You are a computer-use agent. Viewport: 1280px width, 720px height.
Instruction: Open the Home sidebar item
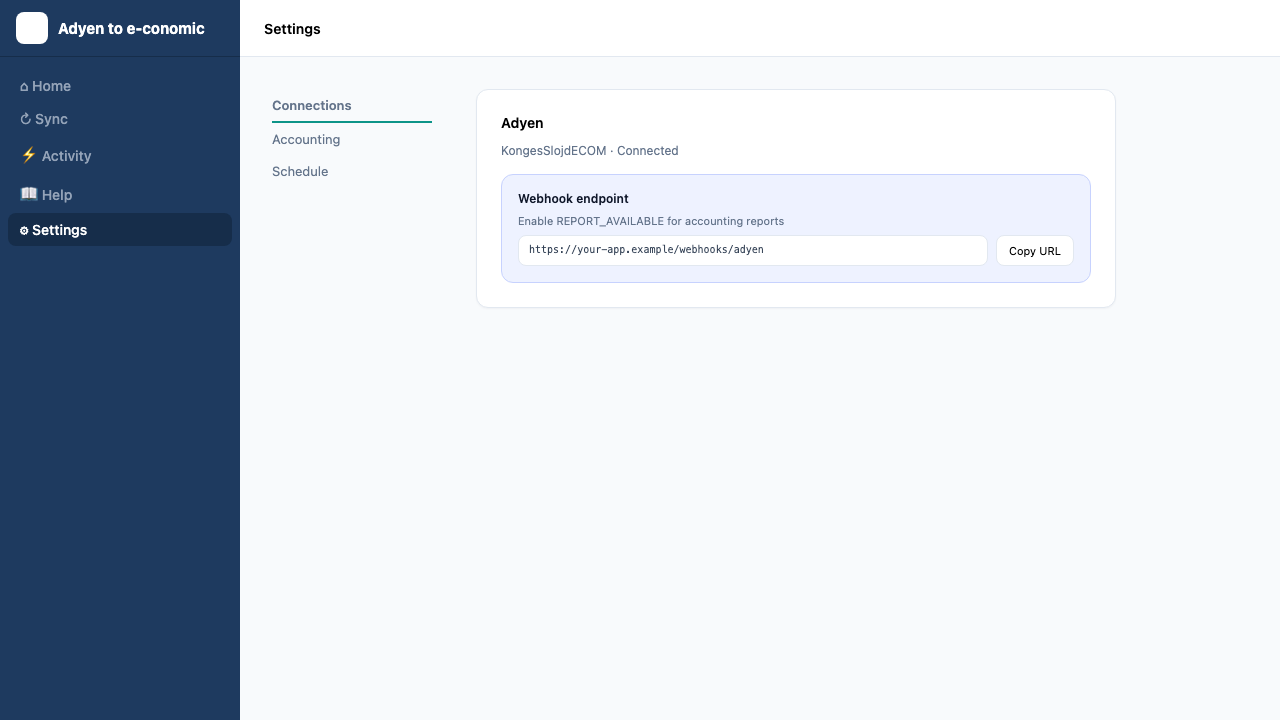[x=120, y=86]
